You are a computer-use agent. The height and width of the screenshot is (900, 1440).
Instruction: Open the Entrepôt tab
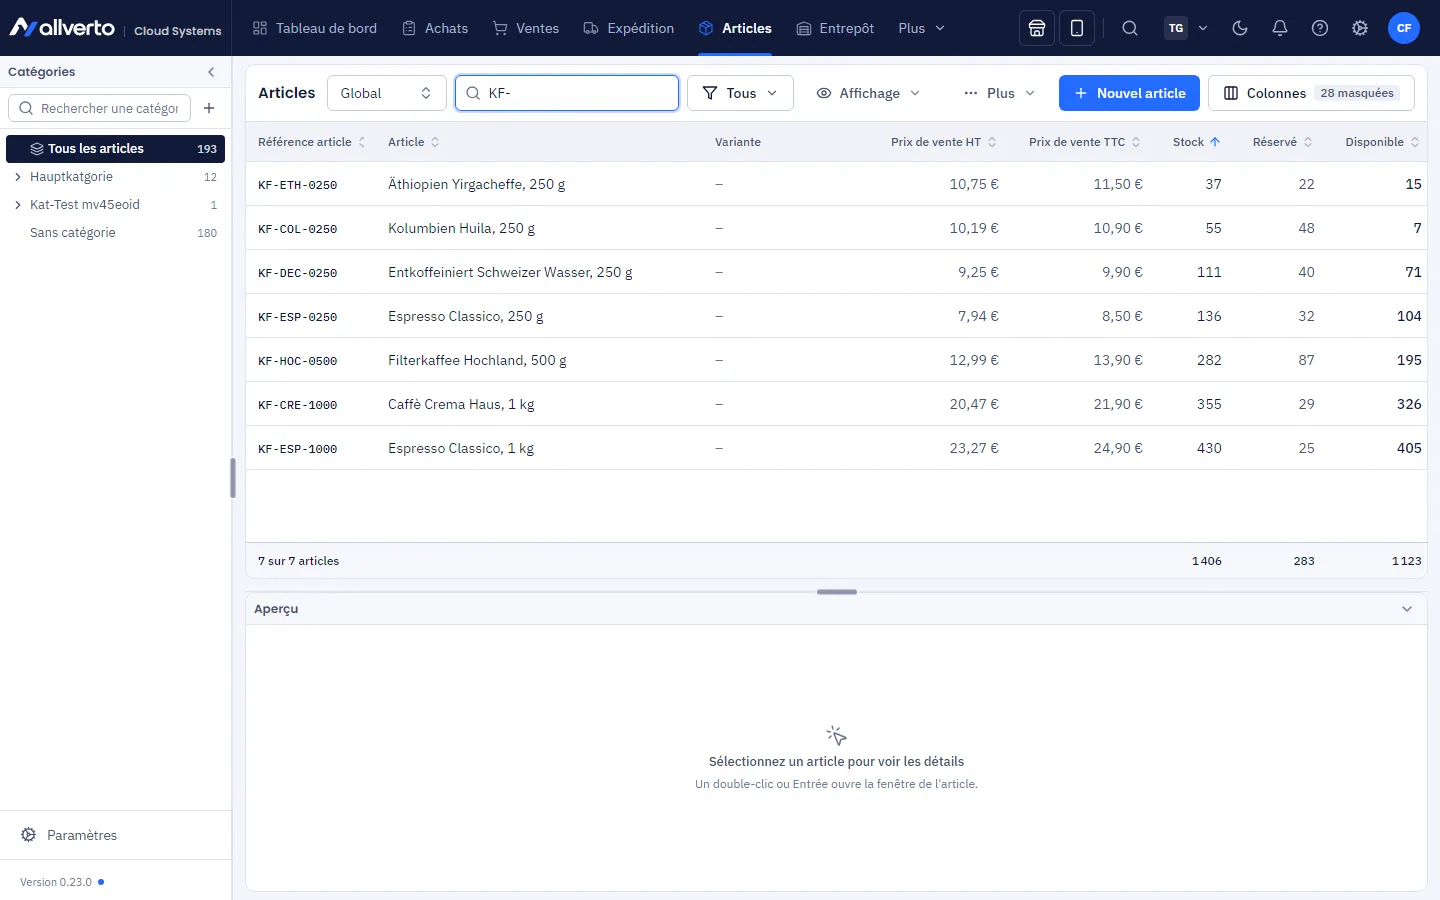tap(835, 28)
